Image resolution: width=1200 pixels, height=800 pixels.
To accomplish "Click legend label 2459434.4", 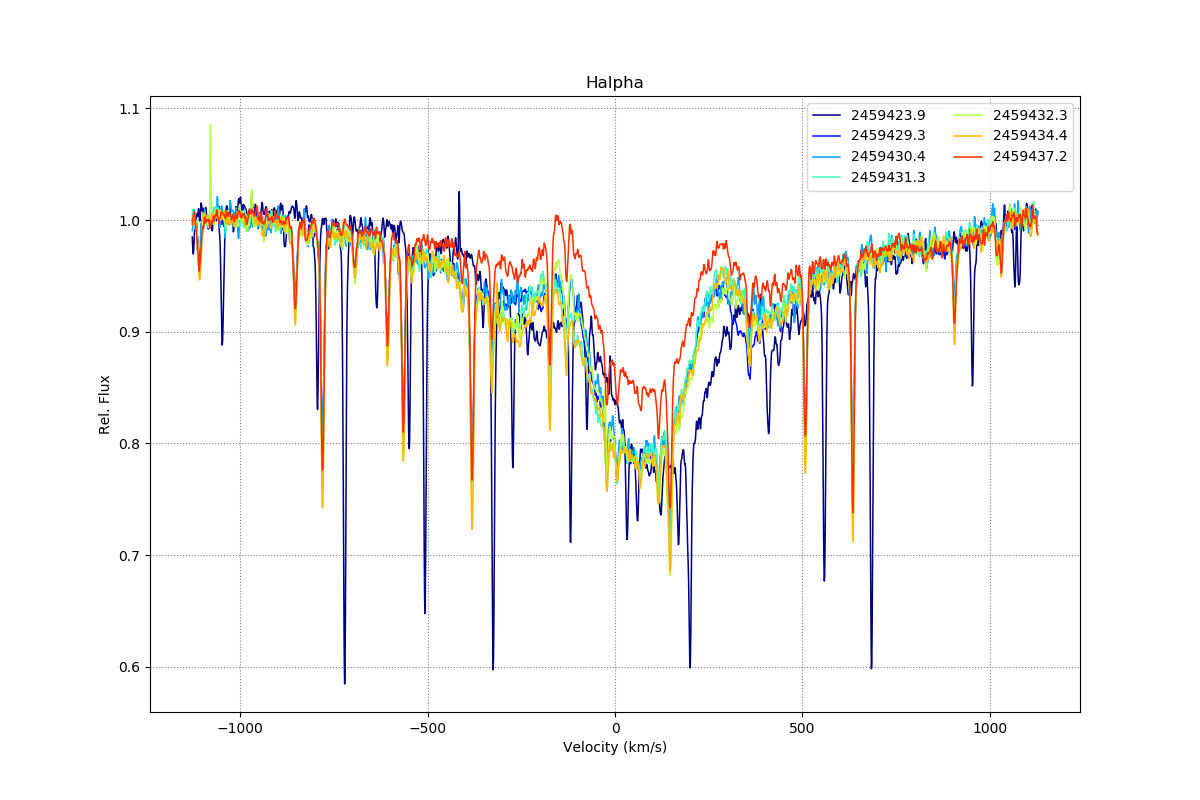I will pyautogui.click(x=1029, y=135).
